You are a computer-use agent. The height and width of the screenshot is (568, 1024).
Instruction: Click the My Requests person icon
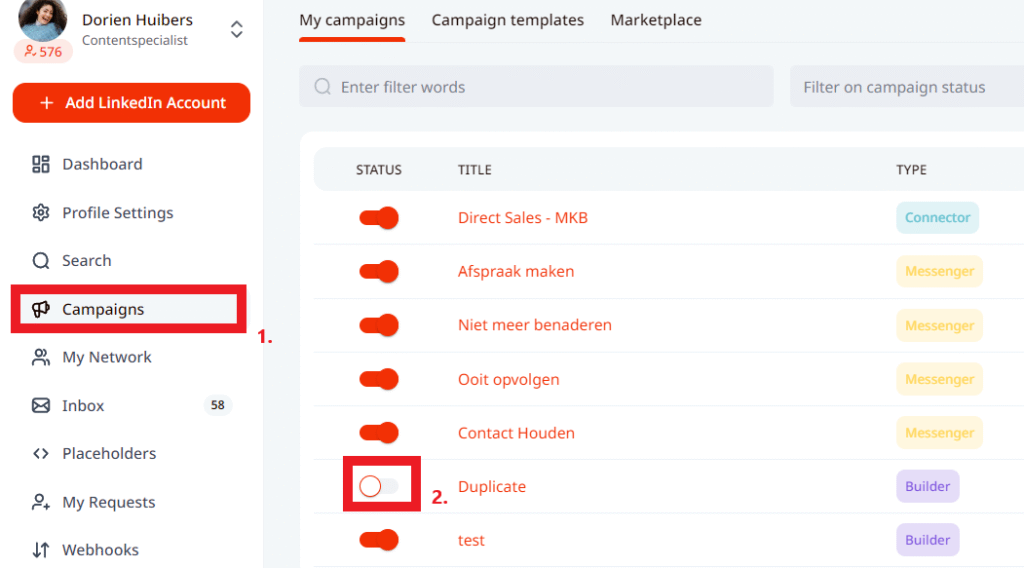(x=41, y=502)
